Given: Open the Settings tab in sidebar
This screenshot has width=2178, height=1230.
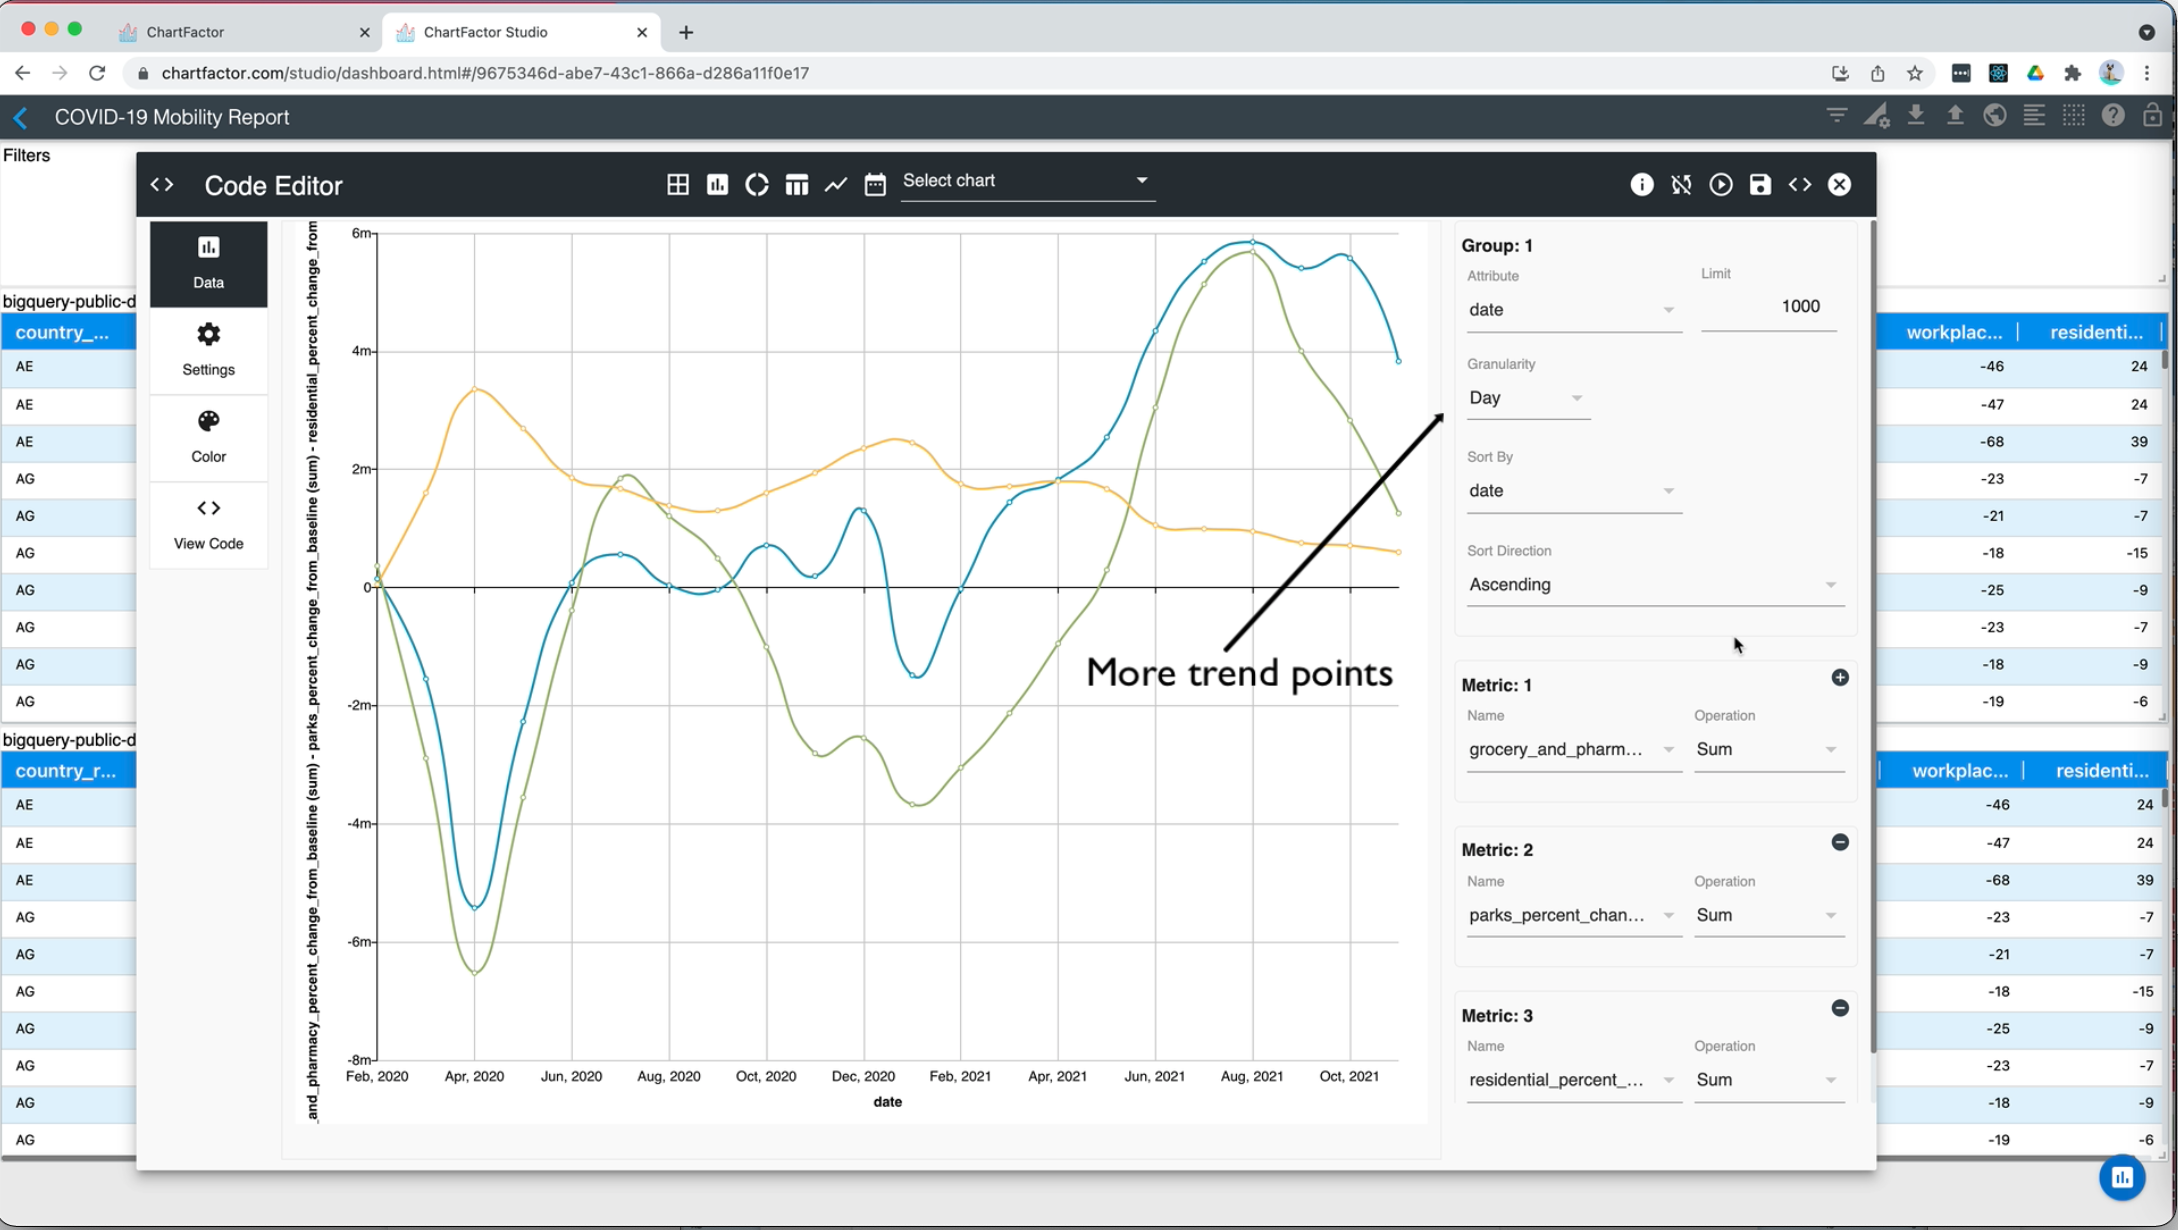Looking at the screenshot, I should point(208,349).
